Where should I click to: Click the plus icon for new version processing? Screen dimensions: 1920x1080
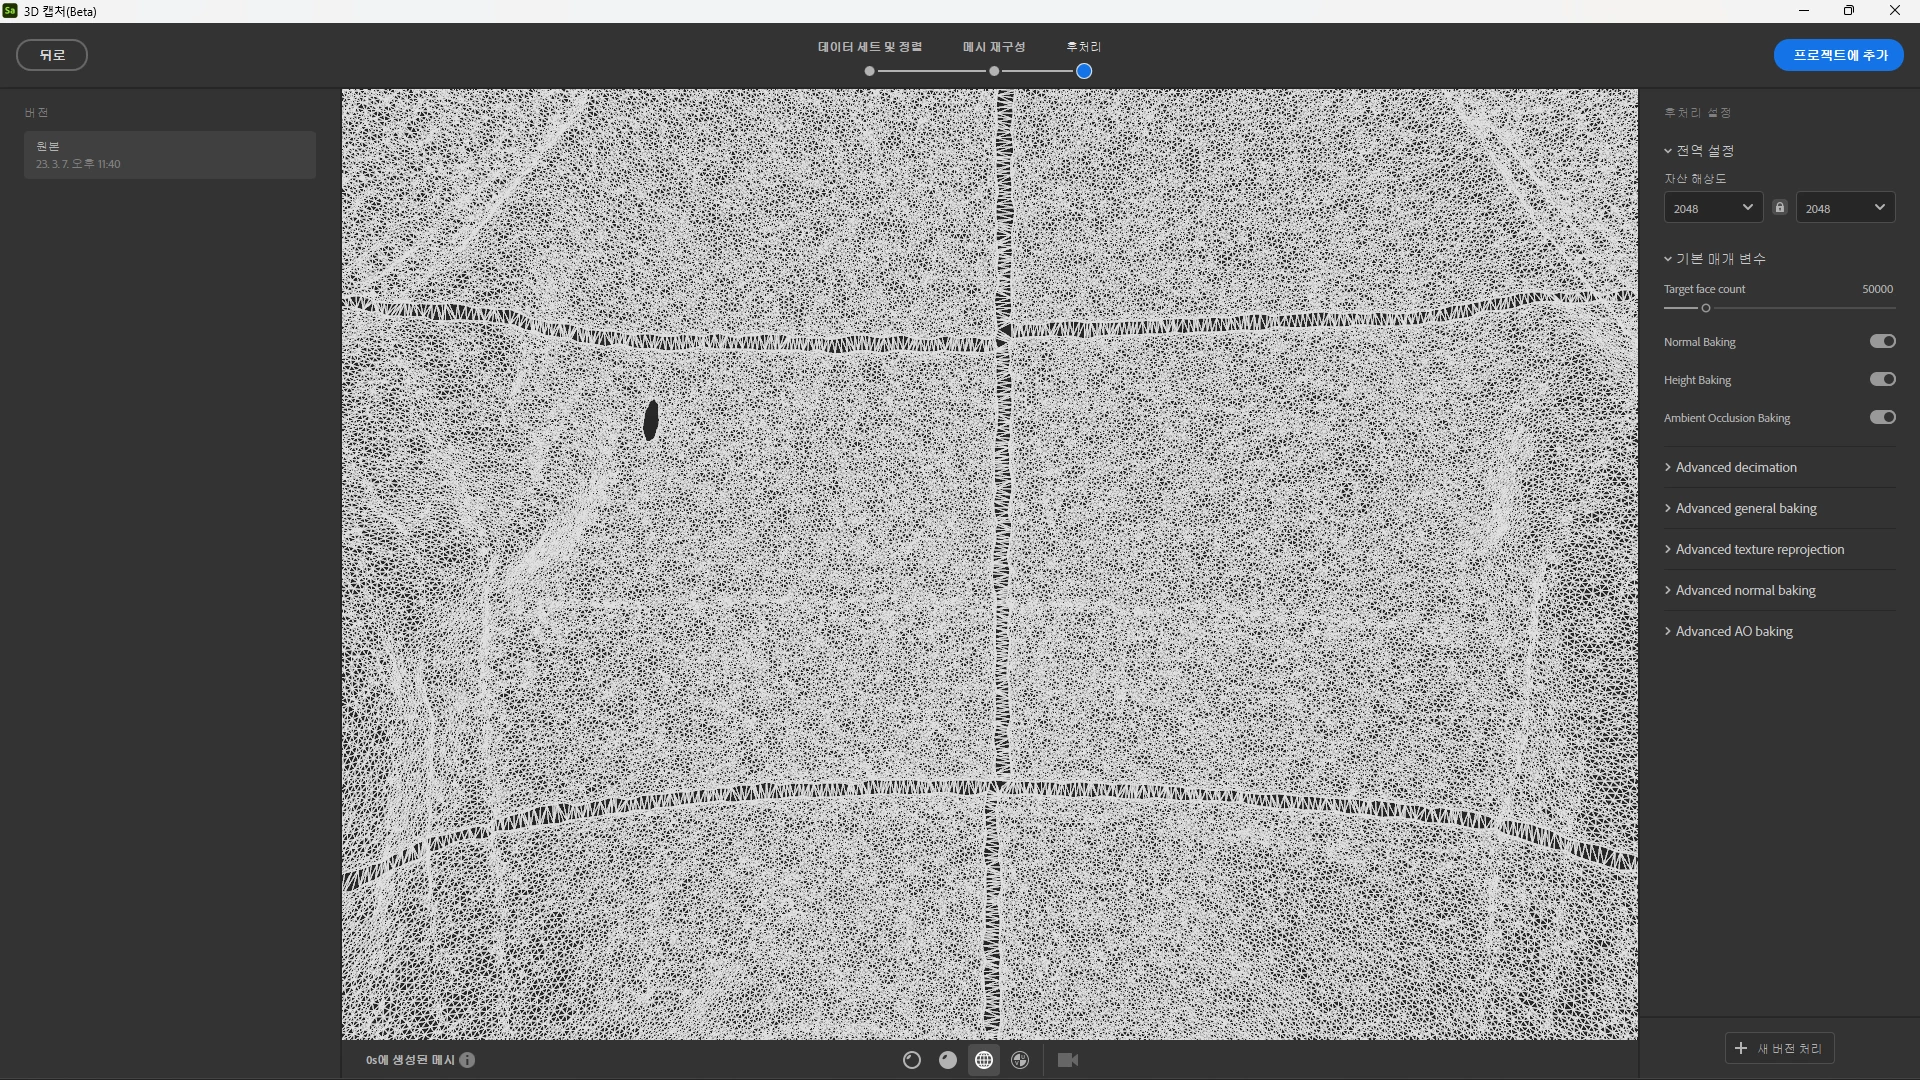pyautogui.click(x=1741, y=1048)
